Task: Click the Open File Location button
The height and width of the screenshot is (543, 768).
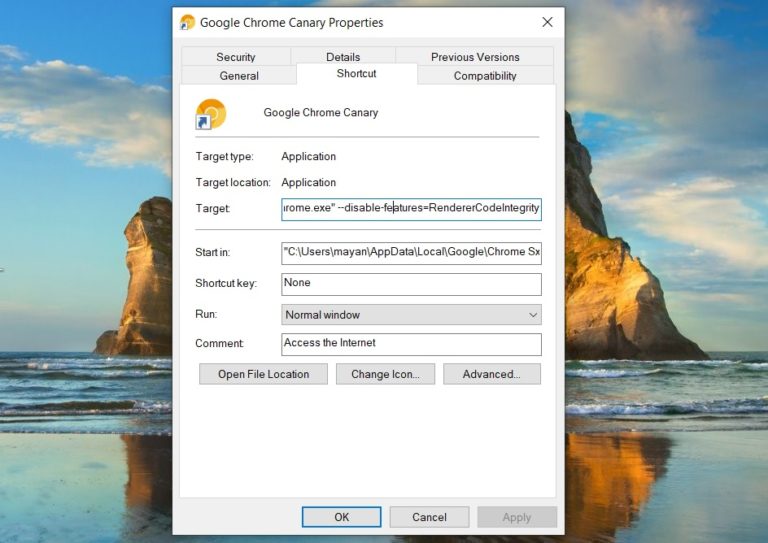Action: click(x=264, y=374)
